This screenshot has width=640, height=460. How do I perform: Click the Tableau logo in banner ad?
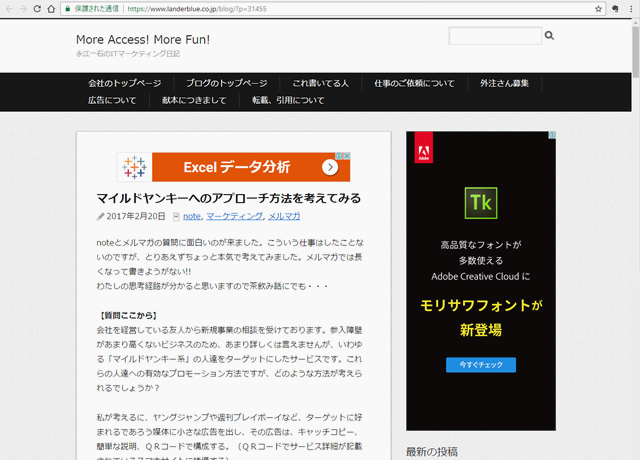pyautogui.click(x=135, y=166)
